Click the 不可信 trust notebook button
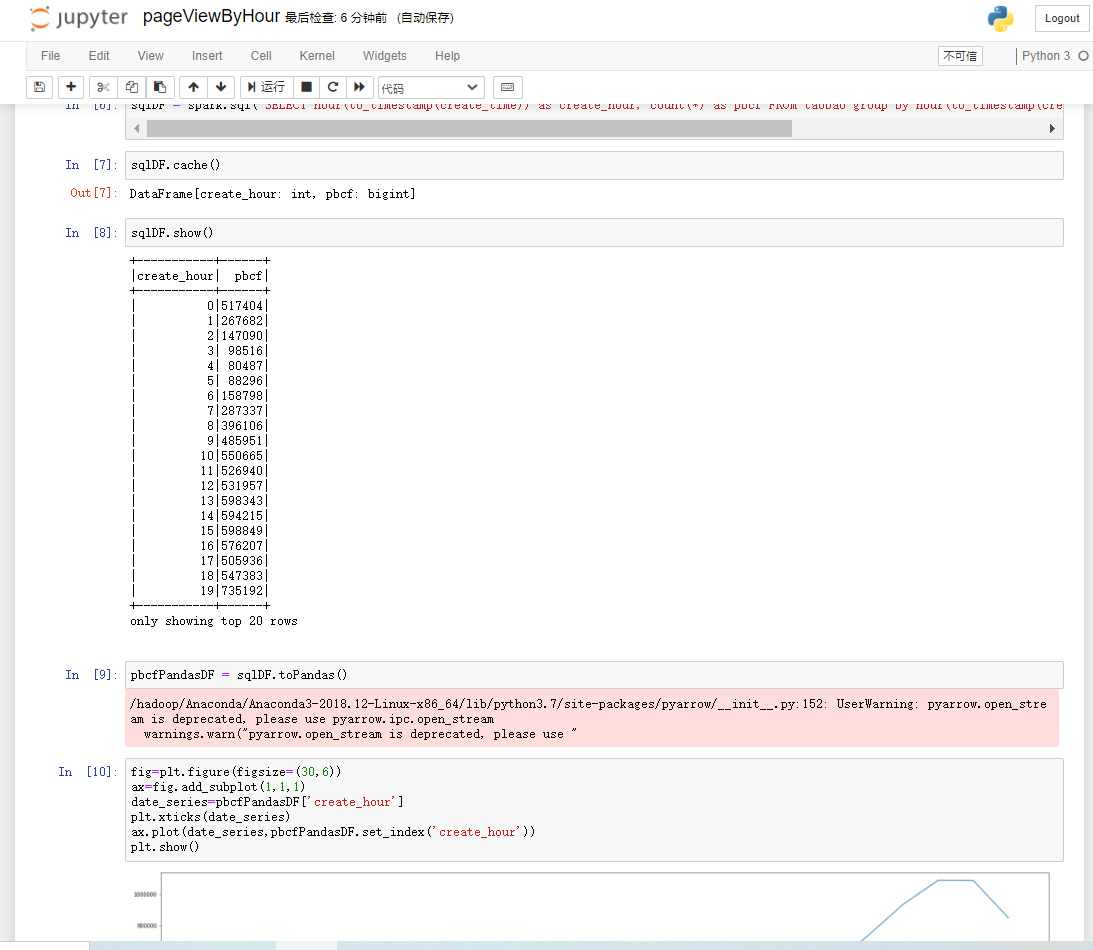1093x950 pixels. 960,56
